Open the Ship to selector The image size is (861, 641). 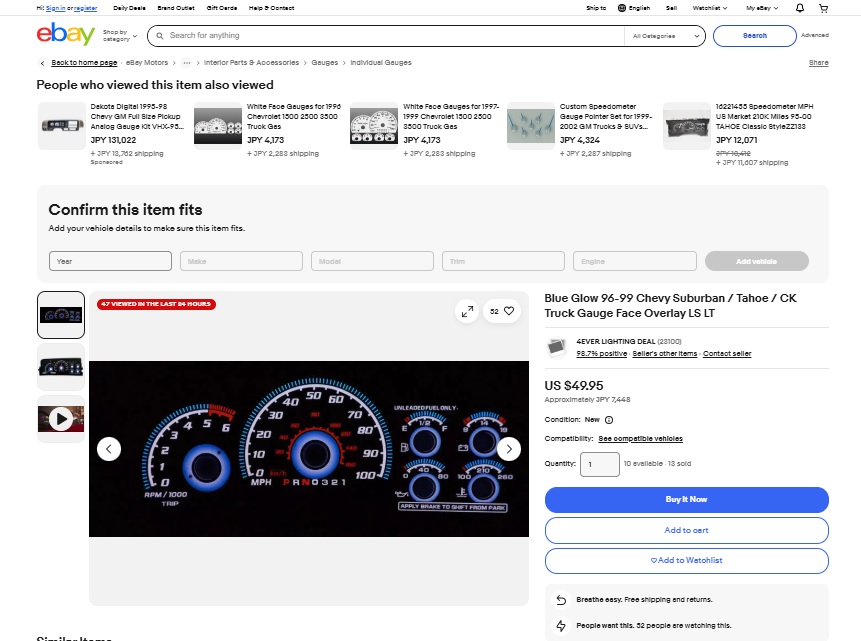click(596, 8)
